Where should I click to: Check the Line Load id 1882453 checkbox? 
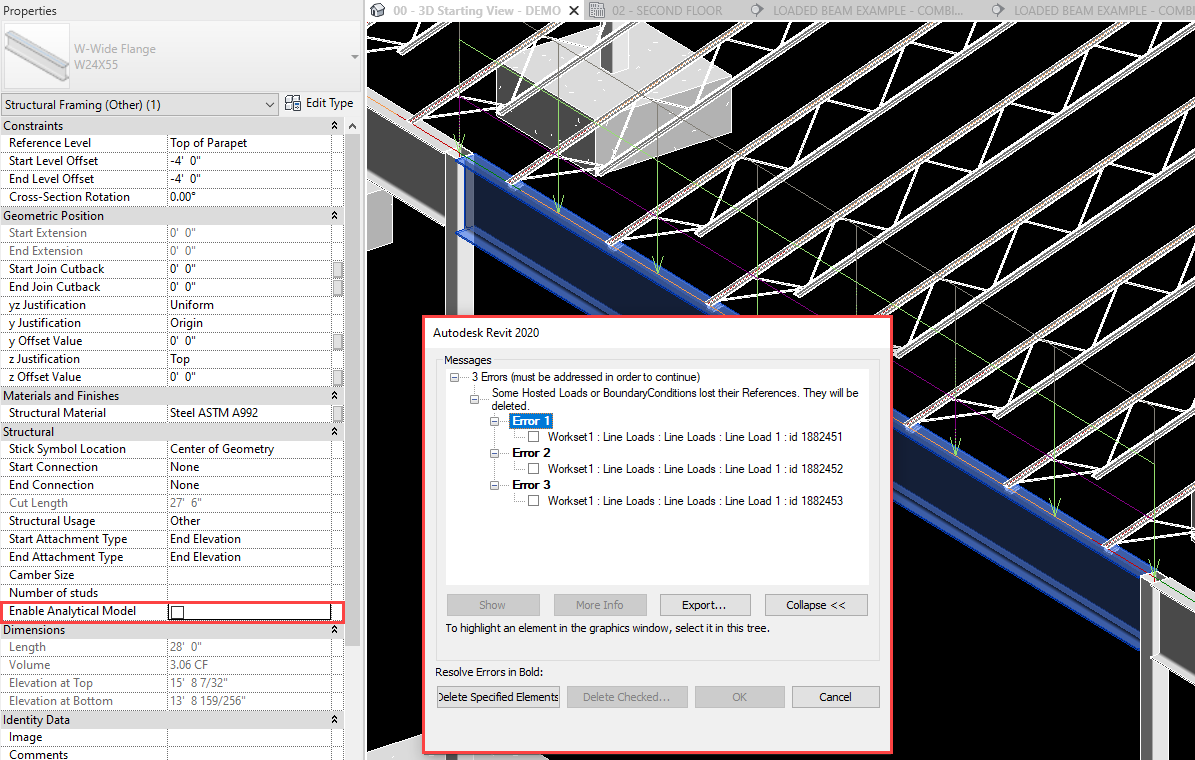533,501
